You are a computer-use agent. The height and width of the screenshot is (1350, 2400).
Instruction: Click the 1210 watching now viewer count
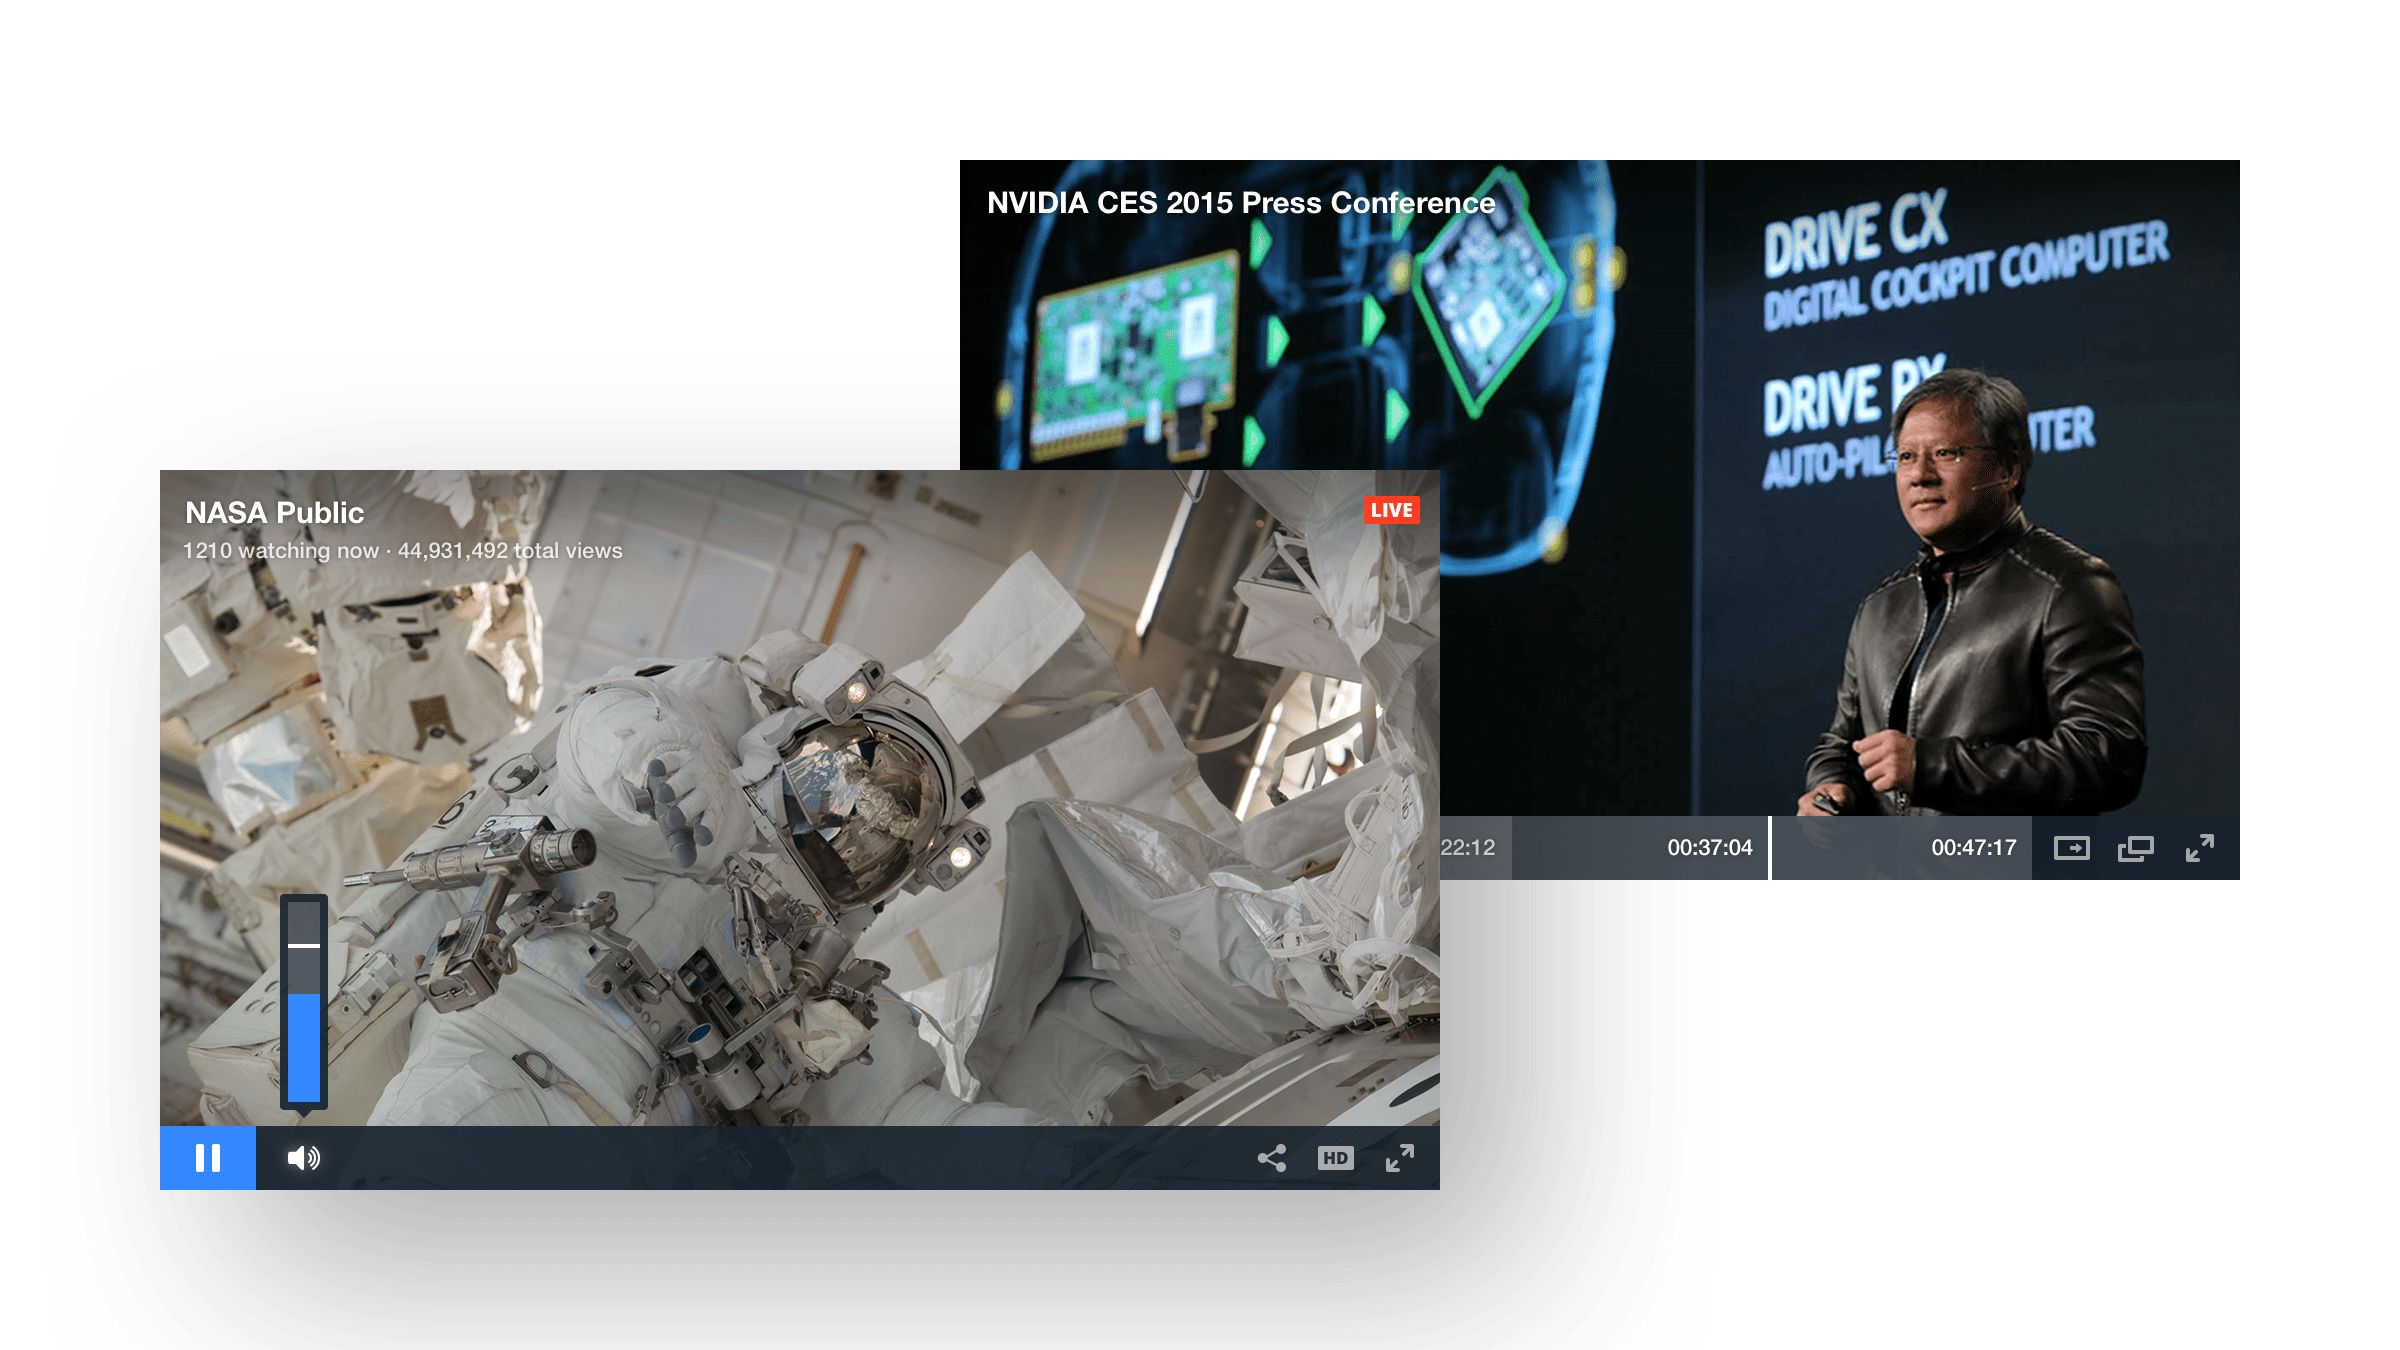click(280, 551)
